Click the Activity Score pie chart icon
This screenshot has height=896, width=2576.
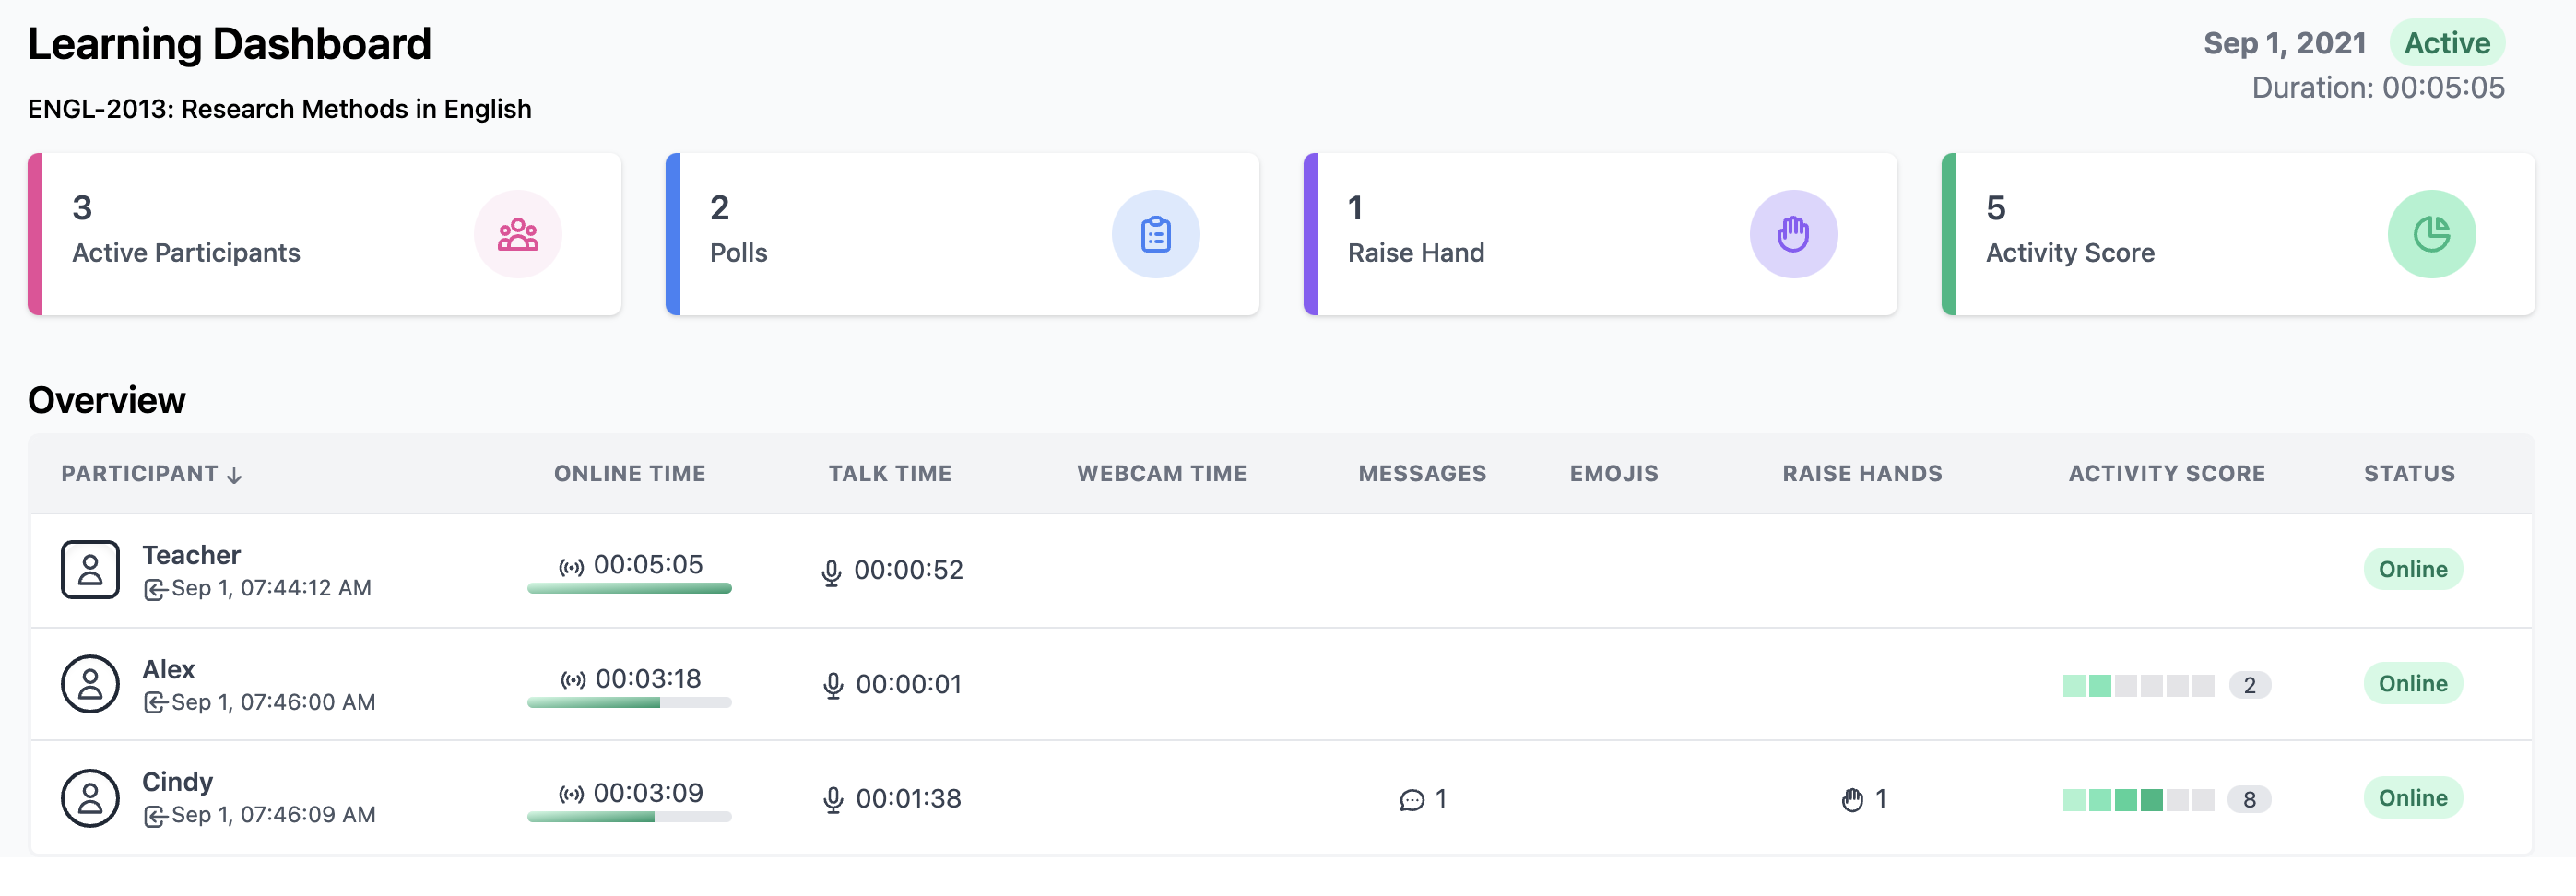coord(2431,234)
